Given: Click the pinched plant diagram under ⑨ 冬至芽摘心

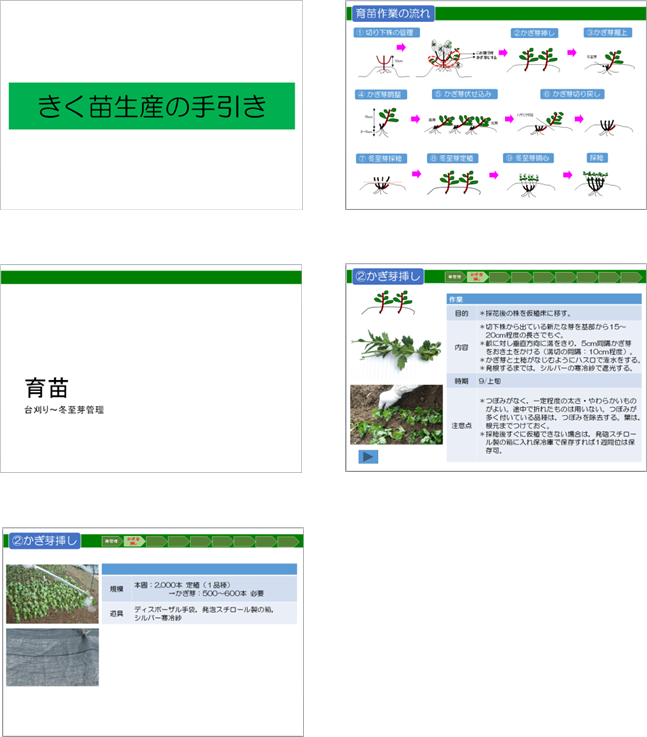Looking at the screenshot, I should tap(530, 184).
